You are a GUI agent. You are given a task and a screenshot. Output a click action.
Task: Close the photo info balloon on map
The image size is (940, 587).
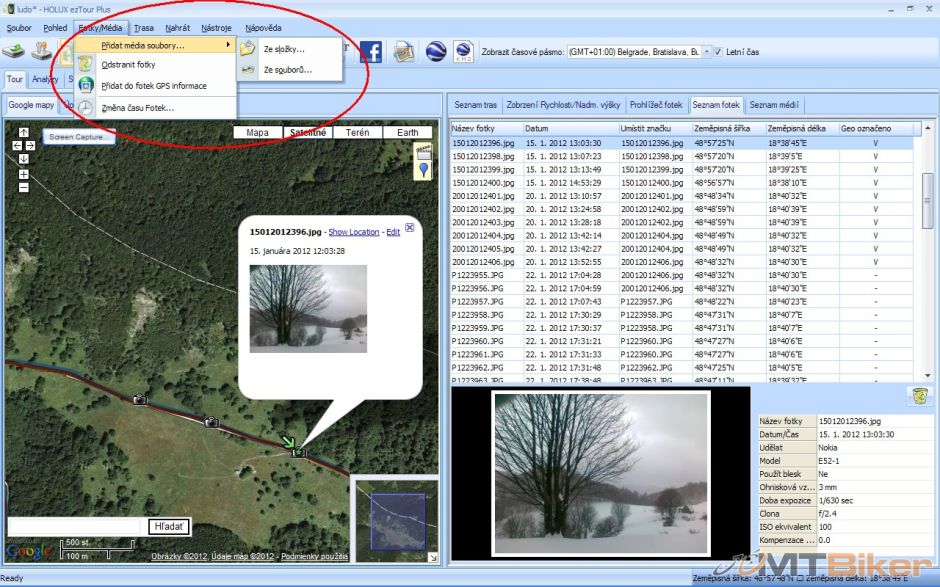click(x=409, y=228)
